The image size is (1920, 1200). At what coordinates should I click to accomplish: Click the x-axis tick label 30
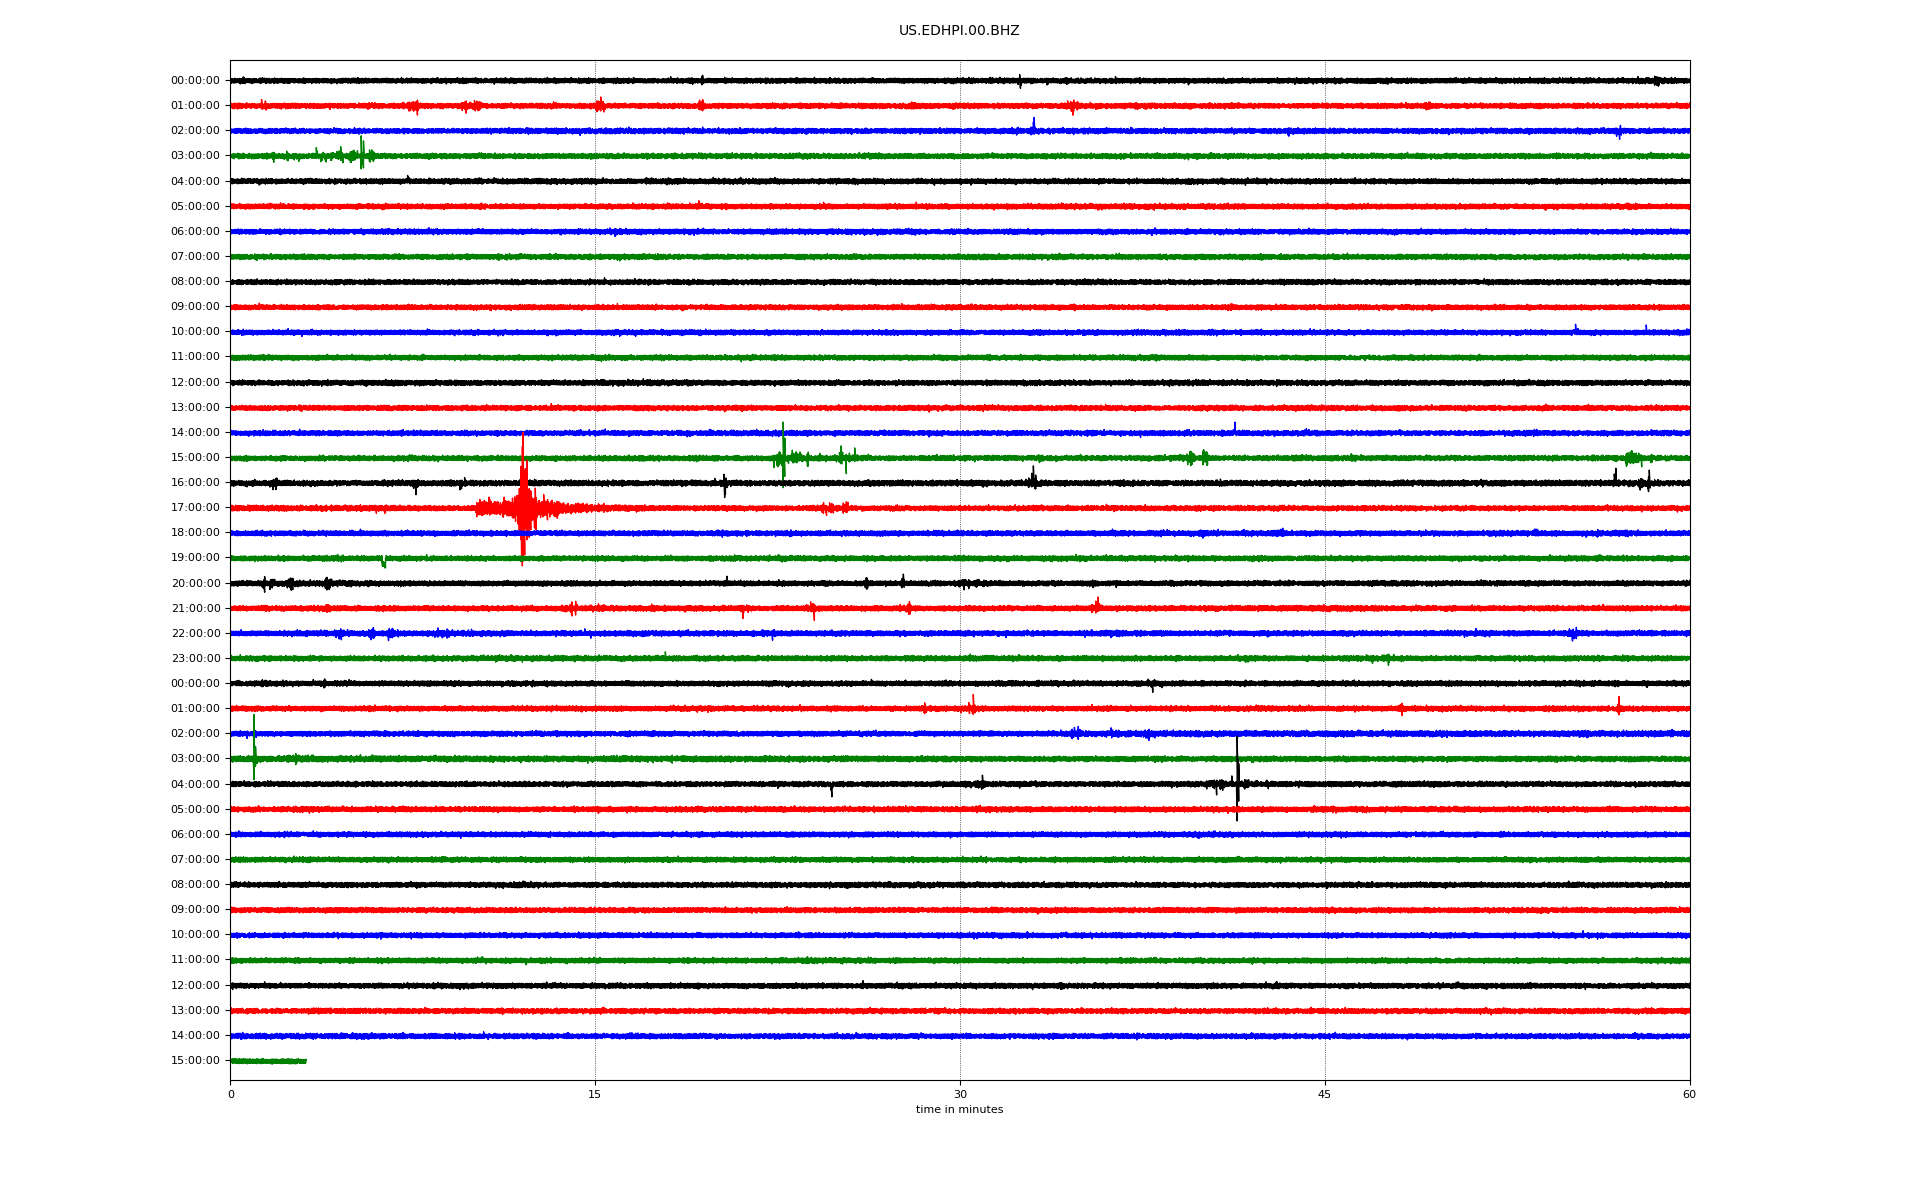(x=960, y=1094)
